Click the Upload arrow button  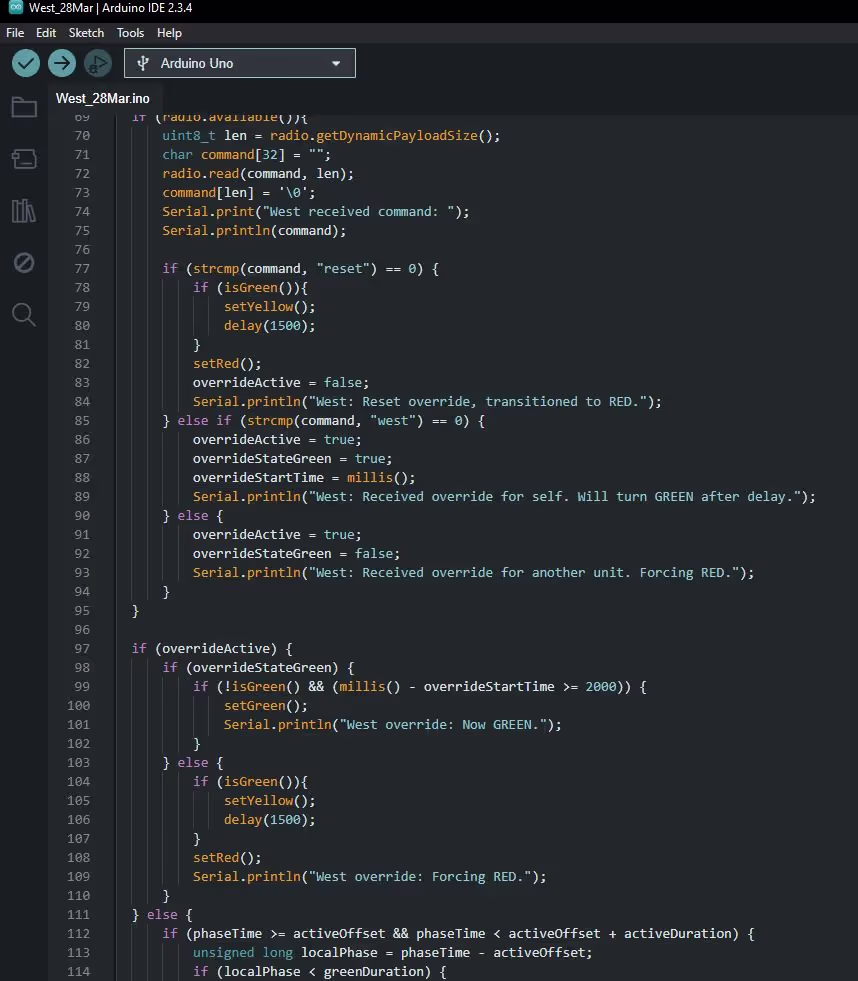(62, 63)
